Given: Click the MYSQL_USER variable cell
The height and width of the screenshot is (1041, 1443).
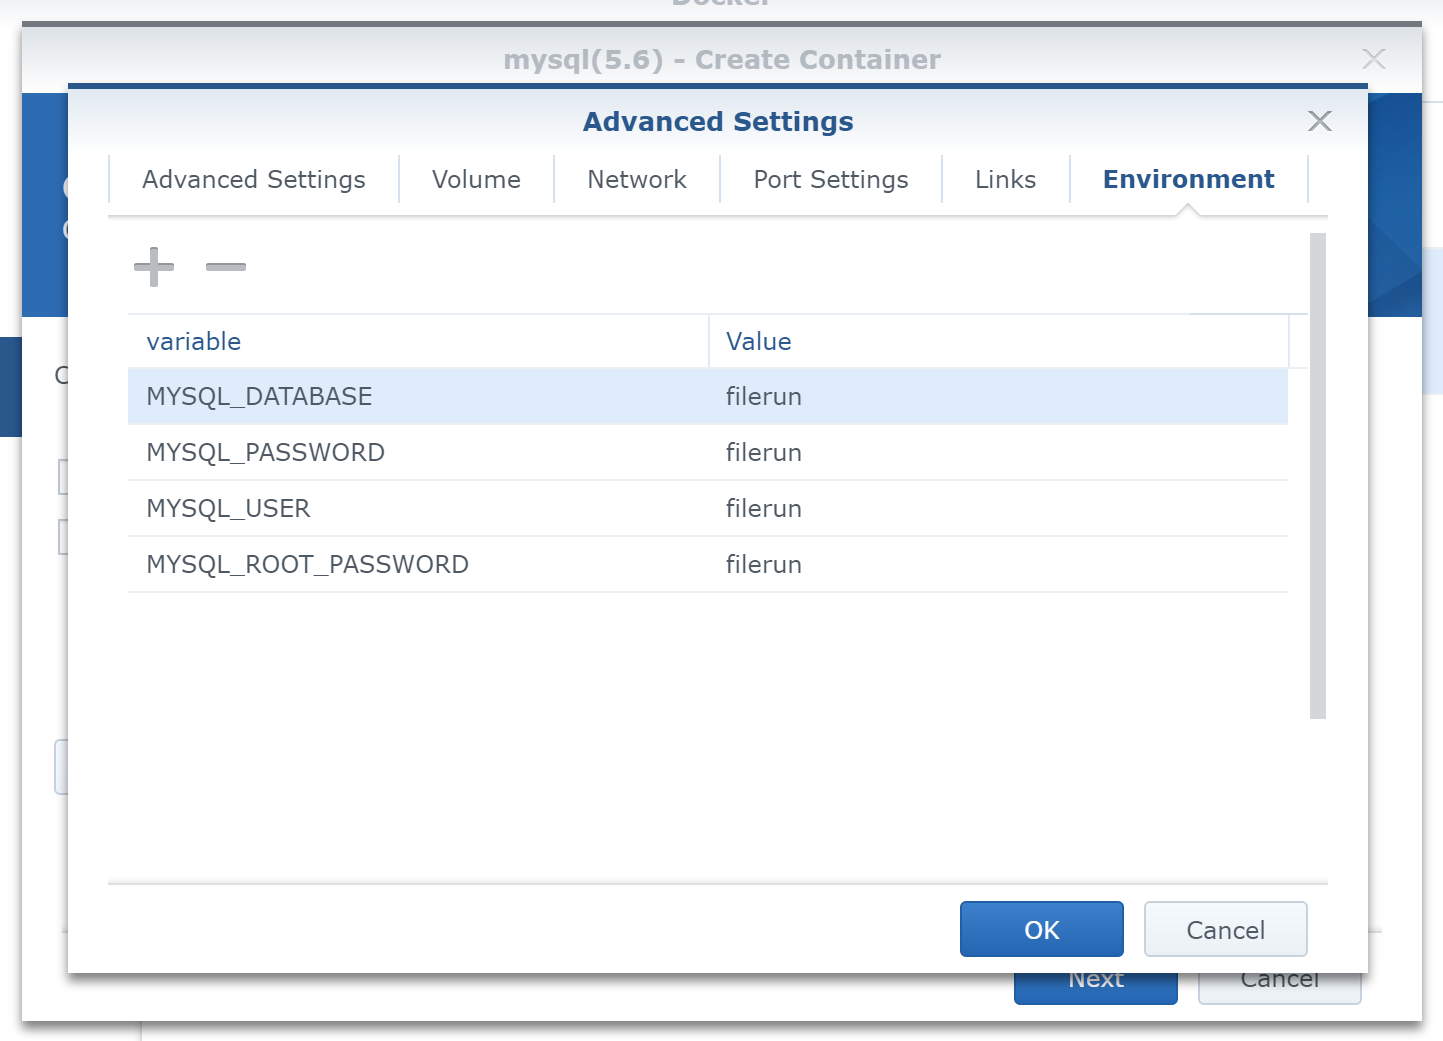Looking at the screenshot, I should [x=228, y=509].
